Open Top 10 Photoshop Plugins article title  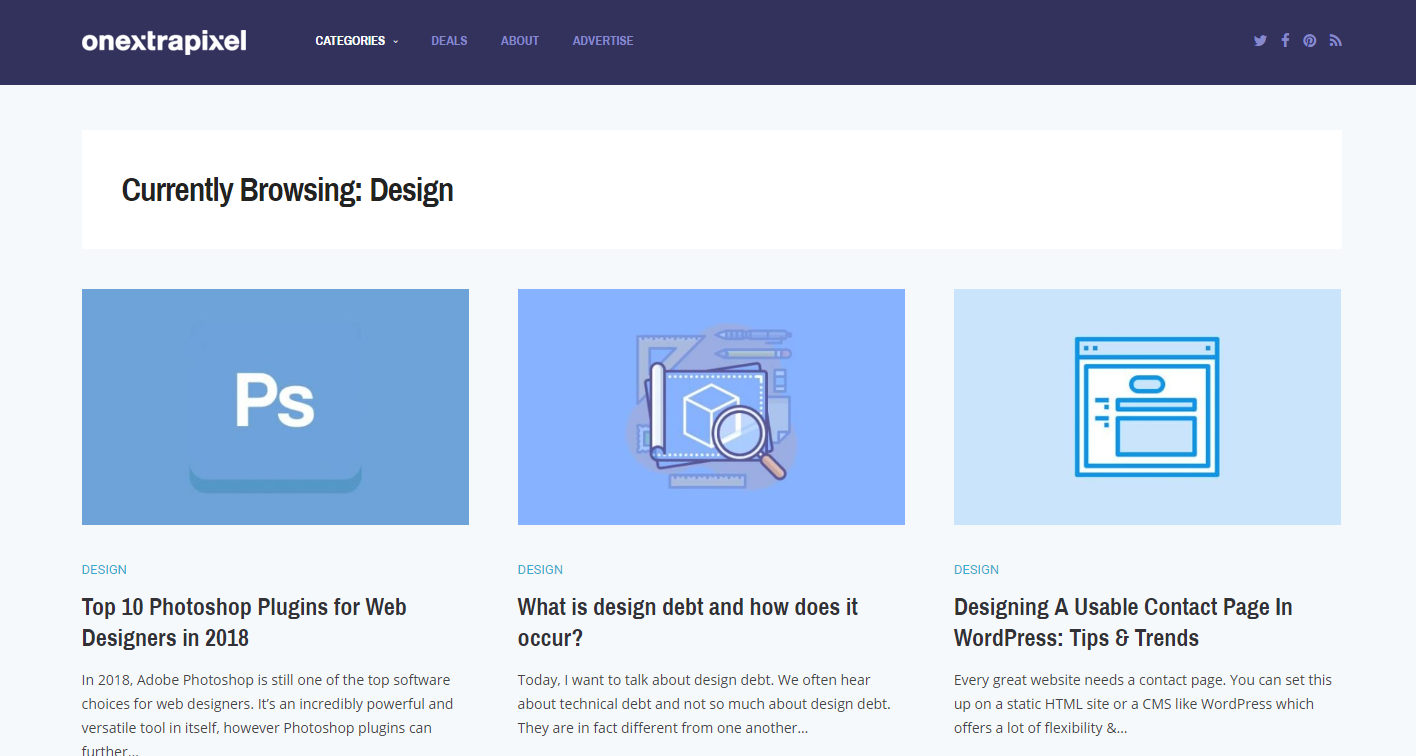244,622
